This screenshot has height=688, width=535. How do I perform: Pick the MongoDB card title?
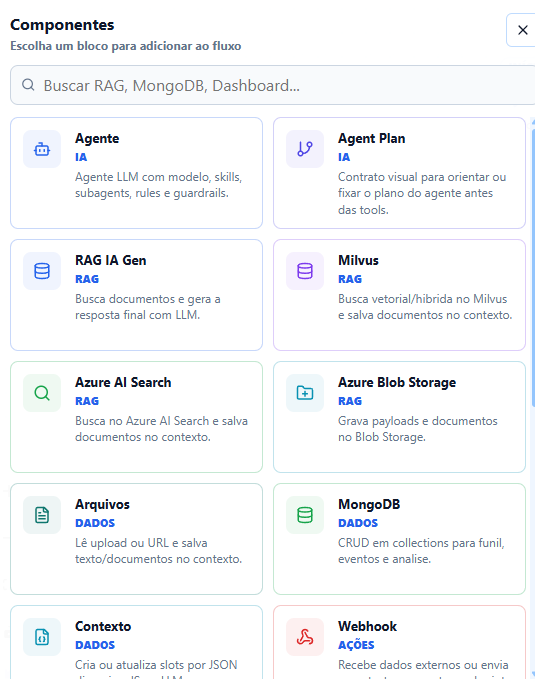point(369,504)
